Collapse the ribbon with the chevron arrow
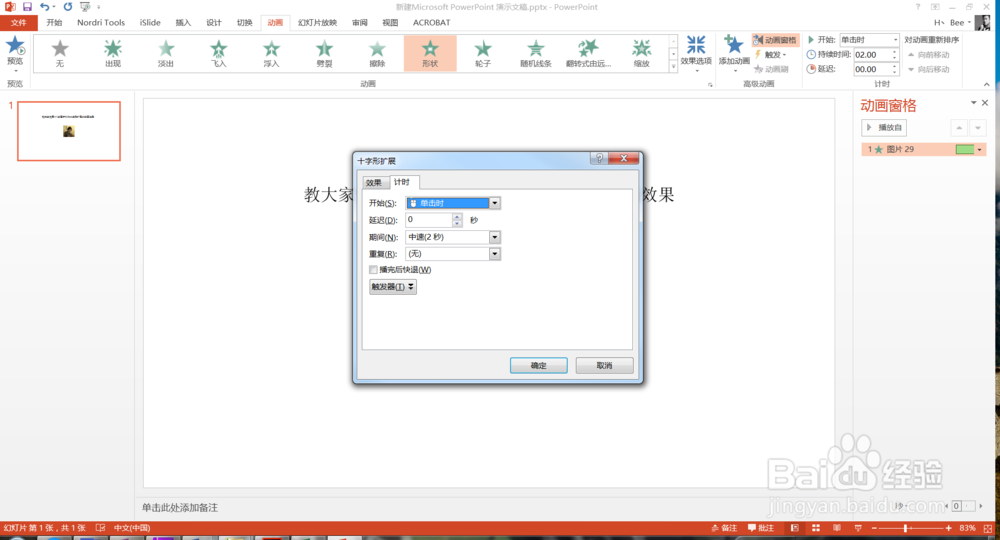The width and height of the screenshot is (1000, 540). pyautogui.click(x=987, y=84)
